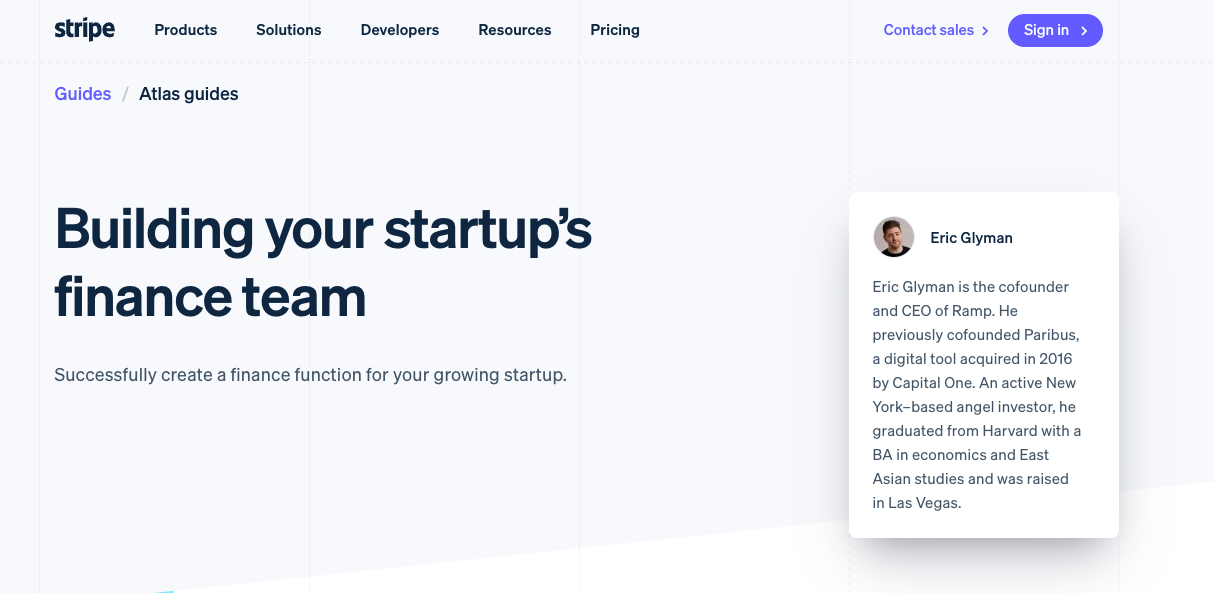Select Atlas guides in the breadcrumb

188,94
